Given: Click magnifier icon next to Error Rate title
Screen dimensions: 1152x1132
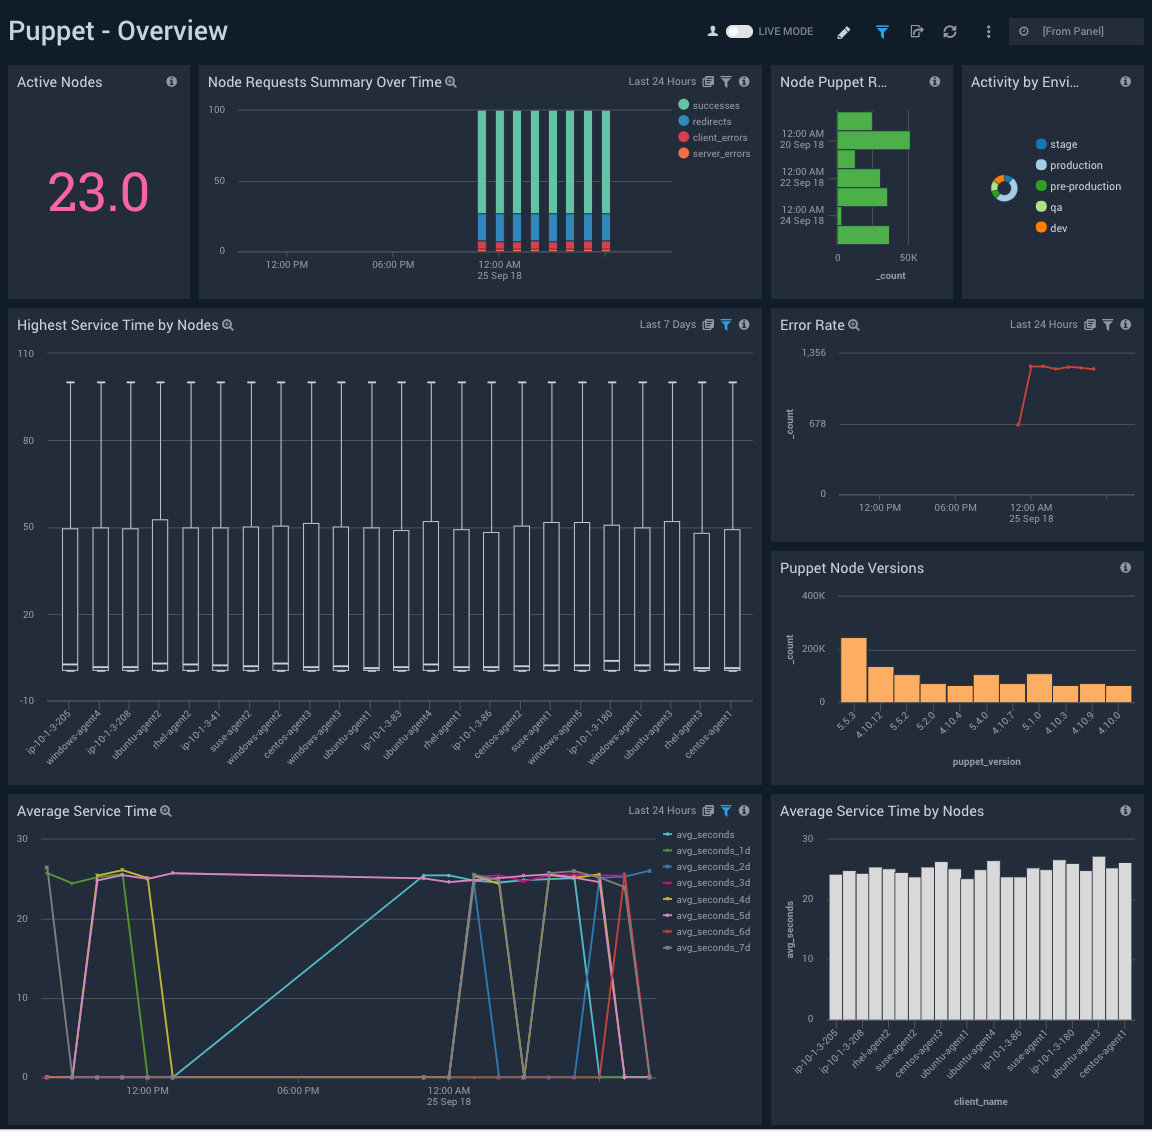Looking at the screenshot, I should click(x=854, y=325).
